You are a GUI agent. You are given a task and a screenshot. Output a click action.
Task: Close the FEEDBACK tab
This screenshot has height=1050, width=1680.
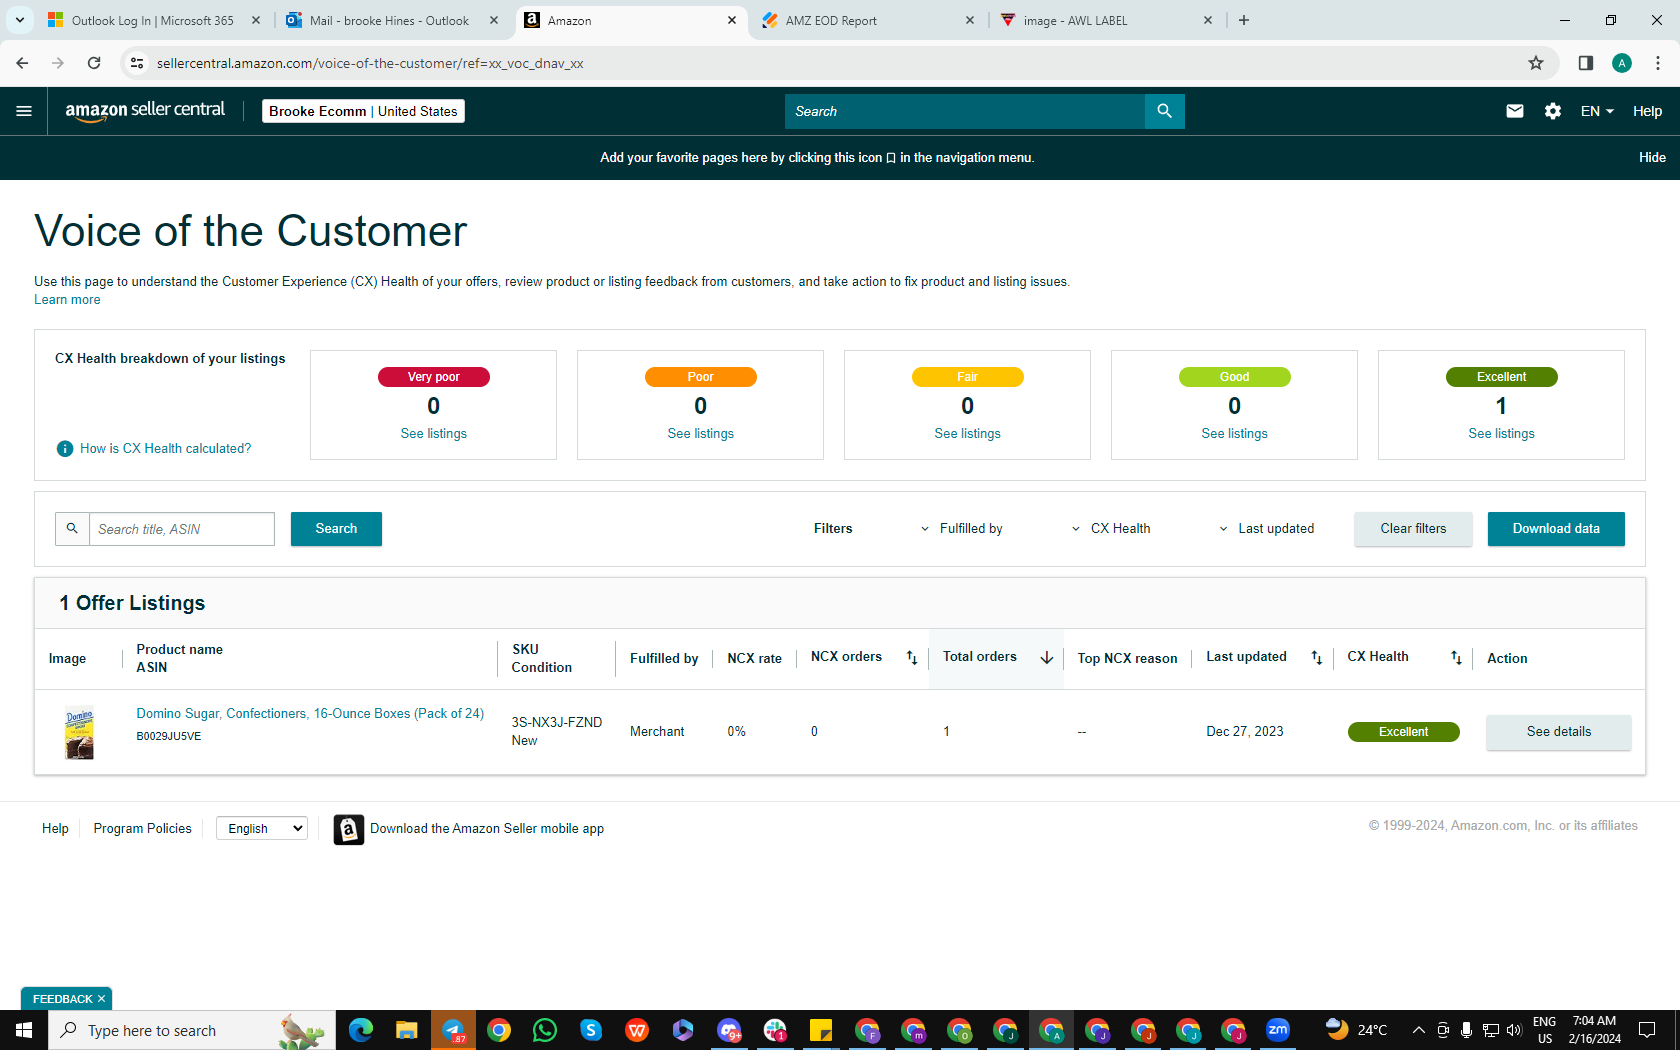[101, 999]
